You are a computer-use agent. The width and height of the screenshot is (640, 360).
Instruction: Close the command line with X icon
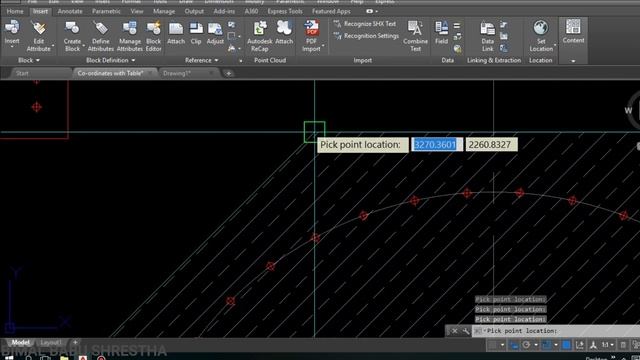(454, 331)
